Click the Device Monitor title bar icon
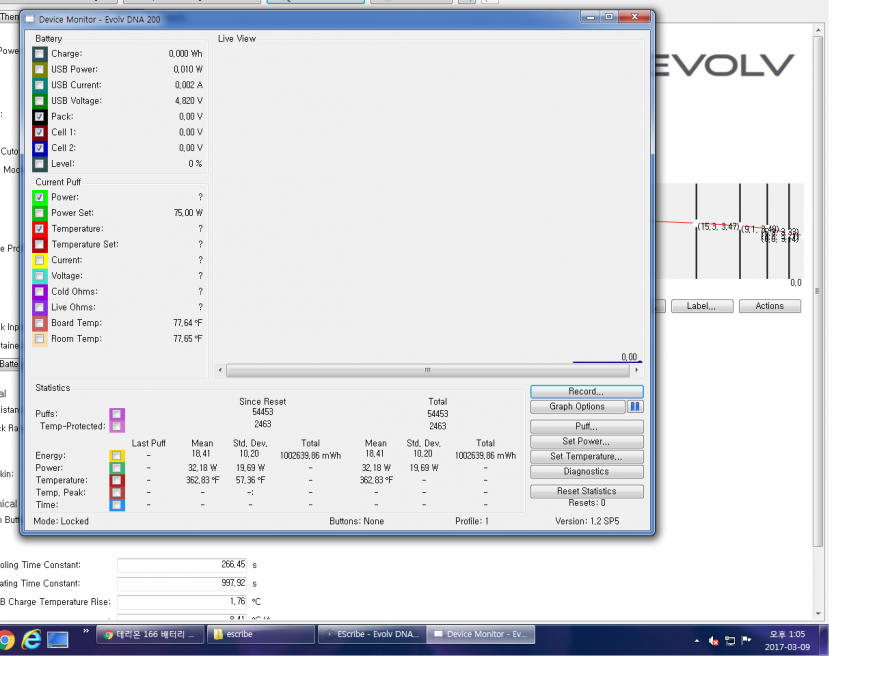This screenshot has height=700, width=875. pos(30,20)
